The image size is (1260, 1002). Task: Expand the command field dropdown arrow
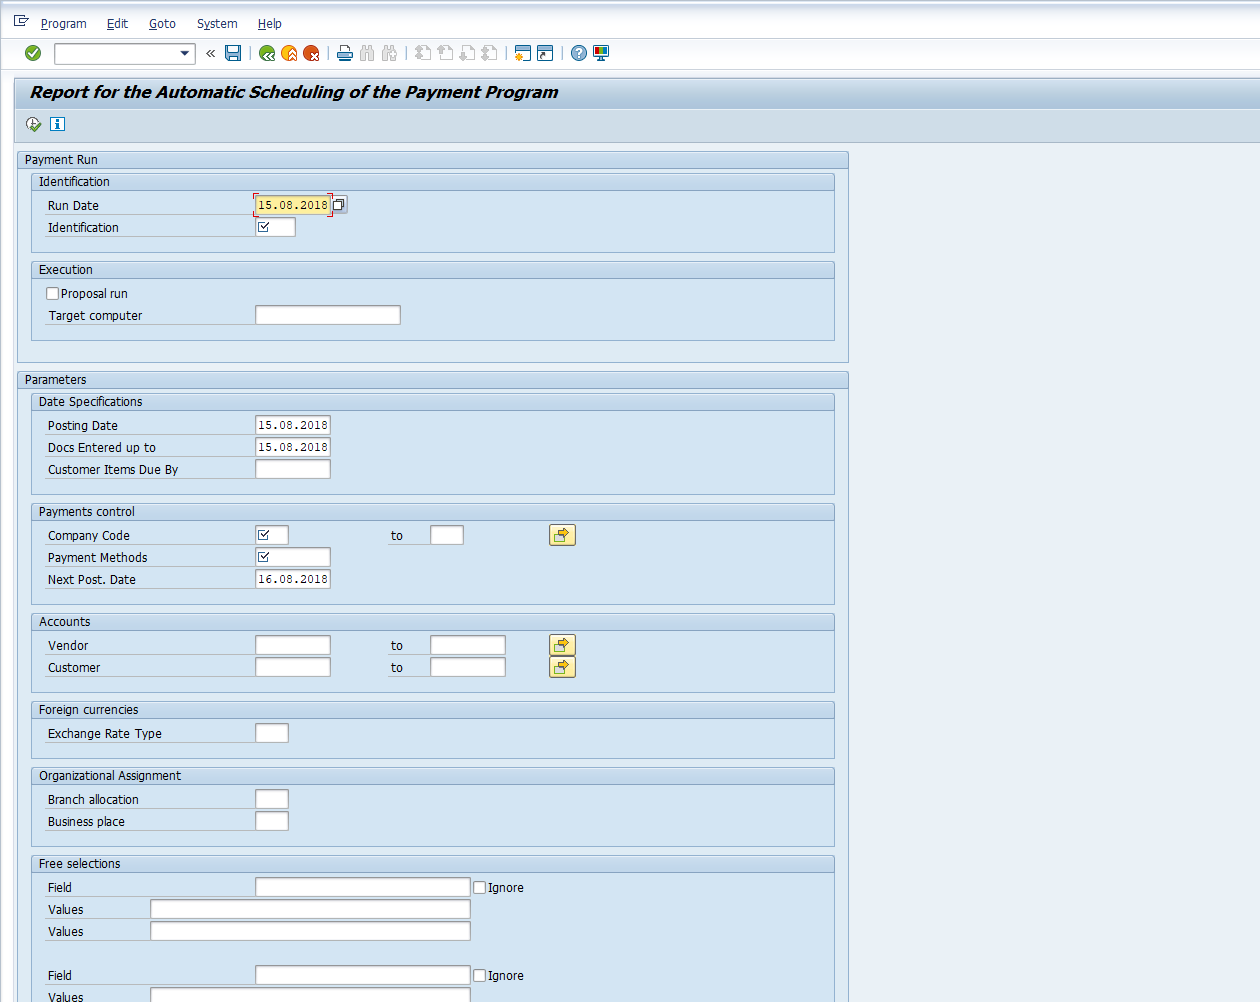pos(185,53)
